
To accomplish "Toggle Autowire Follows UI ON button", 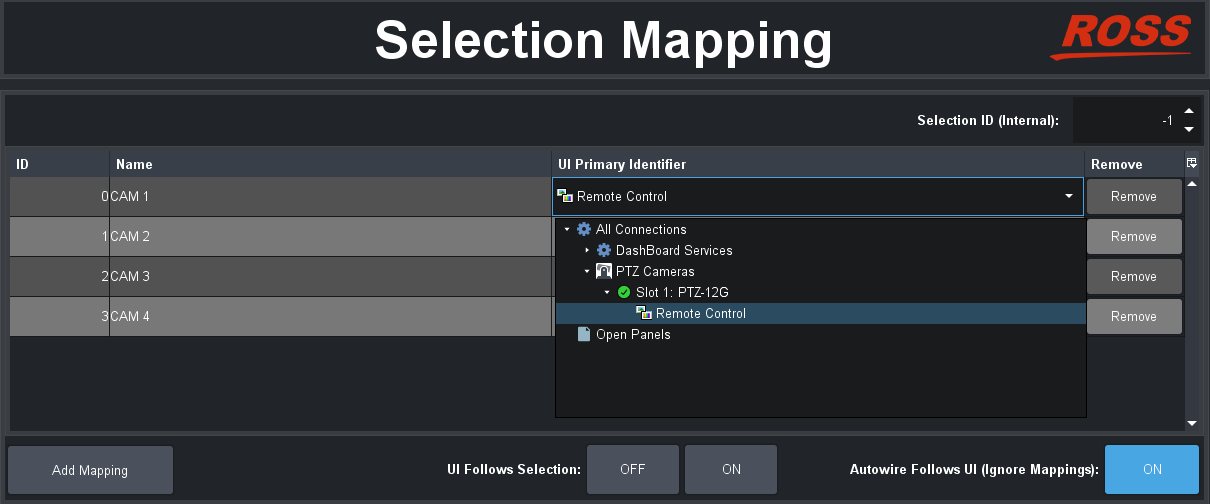I will click(1151, 470).
